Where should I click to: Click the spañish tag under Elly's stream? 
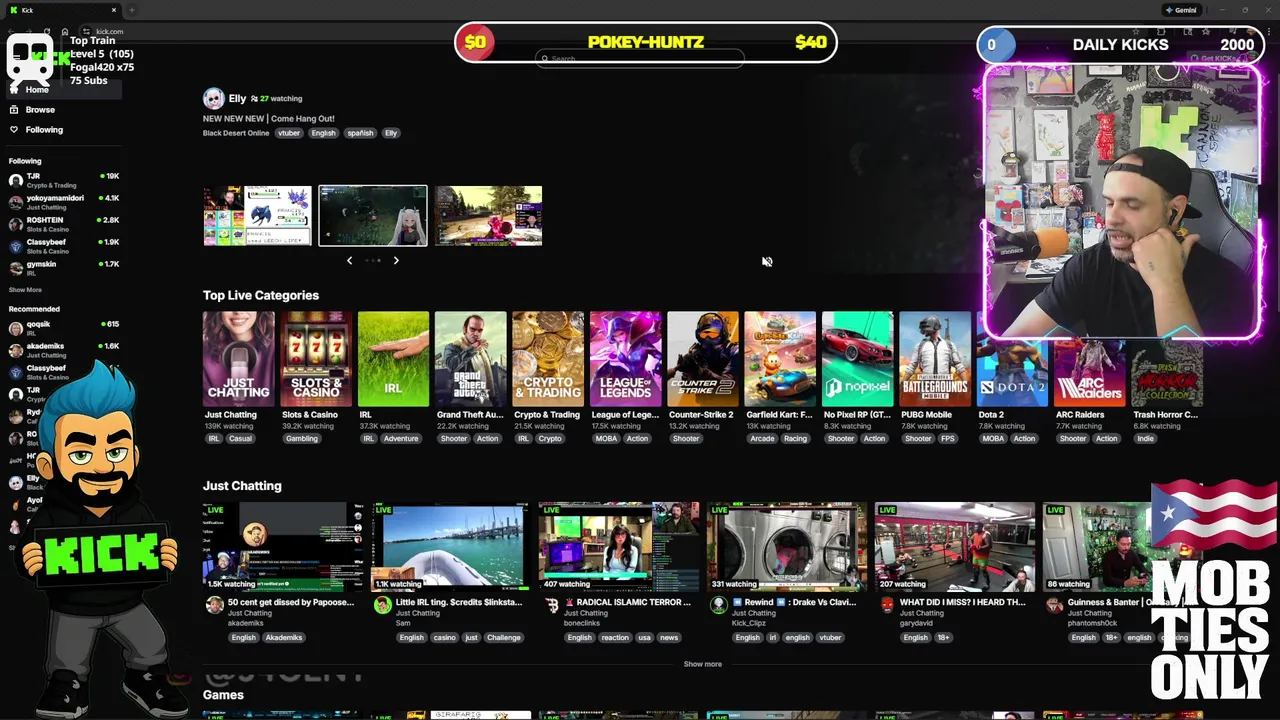point(360,133)
